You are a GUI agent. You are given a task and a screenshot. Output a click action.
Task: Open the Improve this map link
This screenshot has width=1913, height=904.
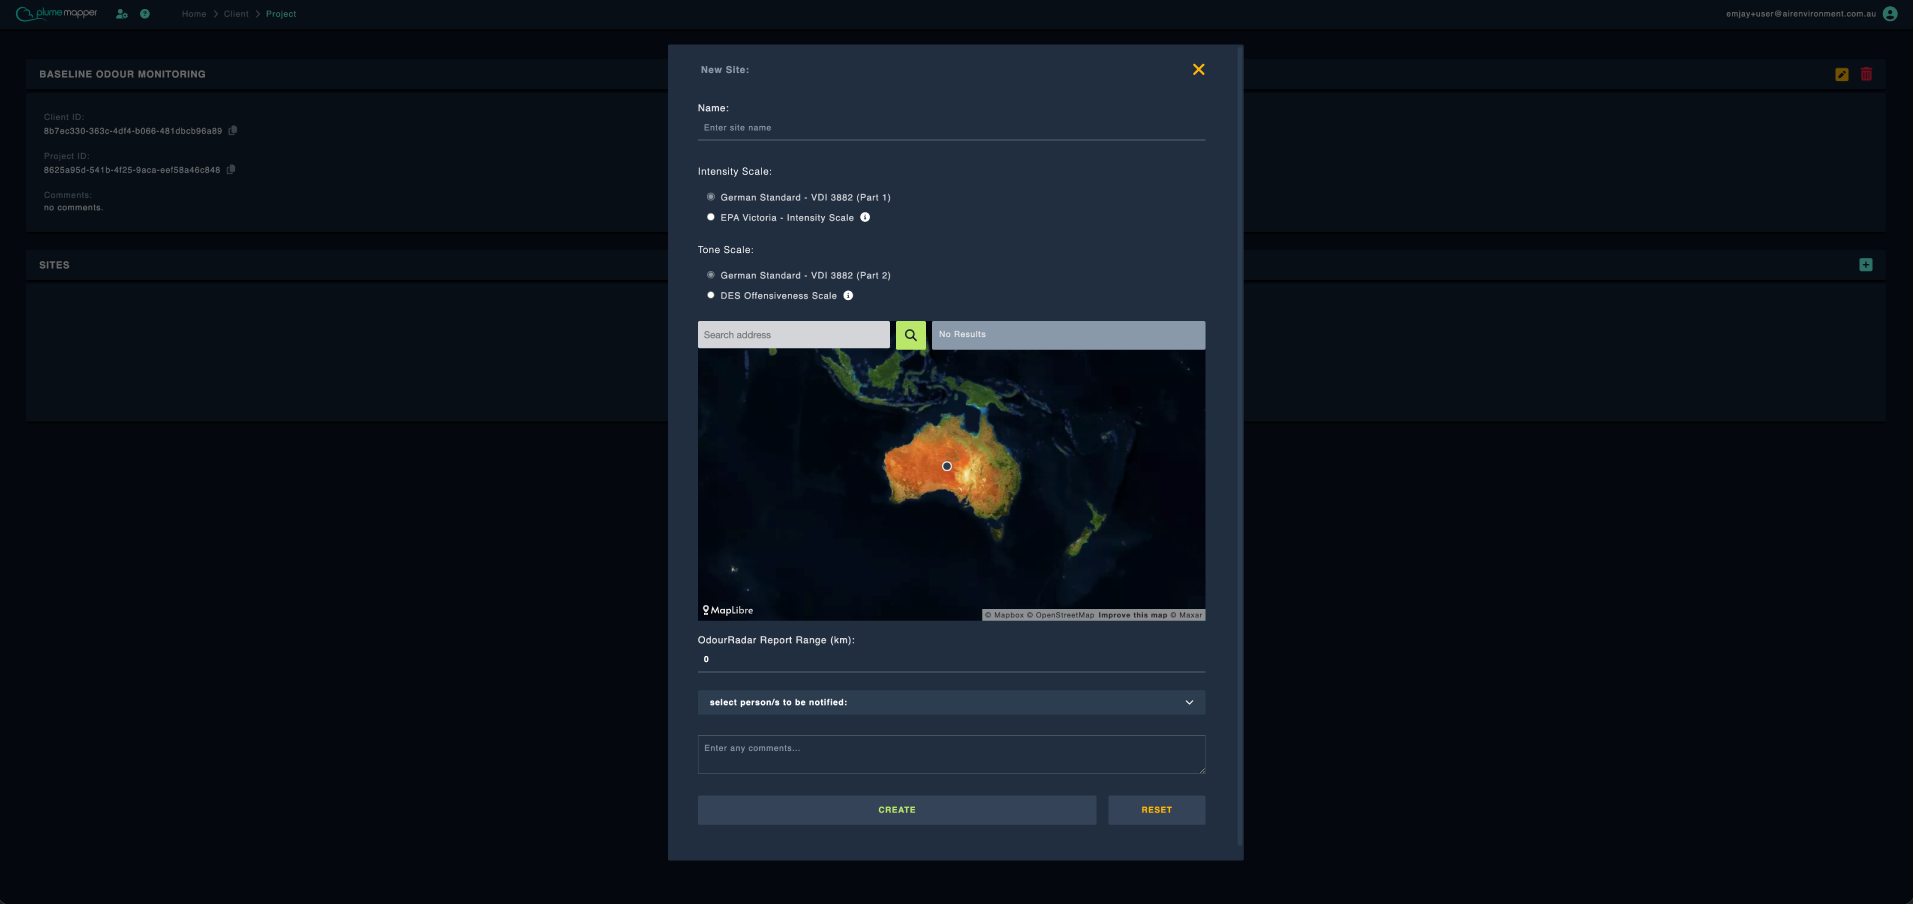point(1133,615)
